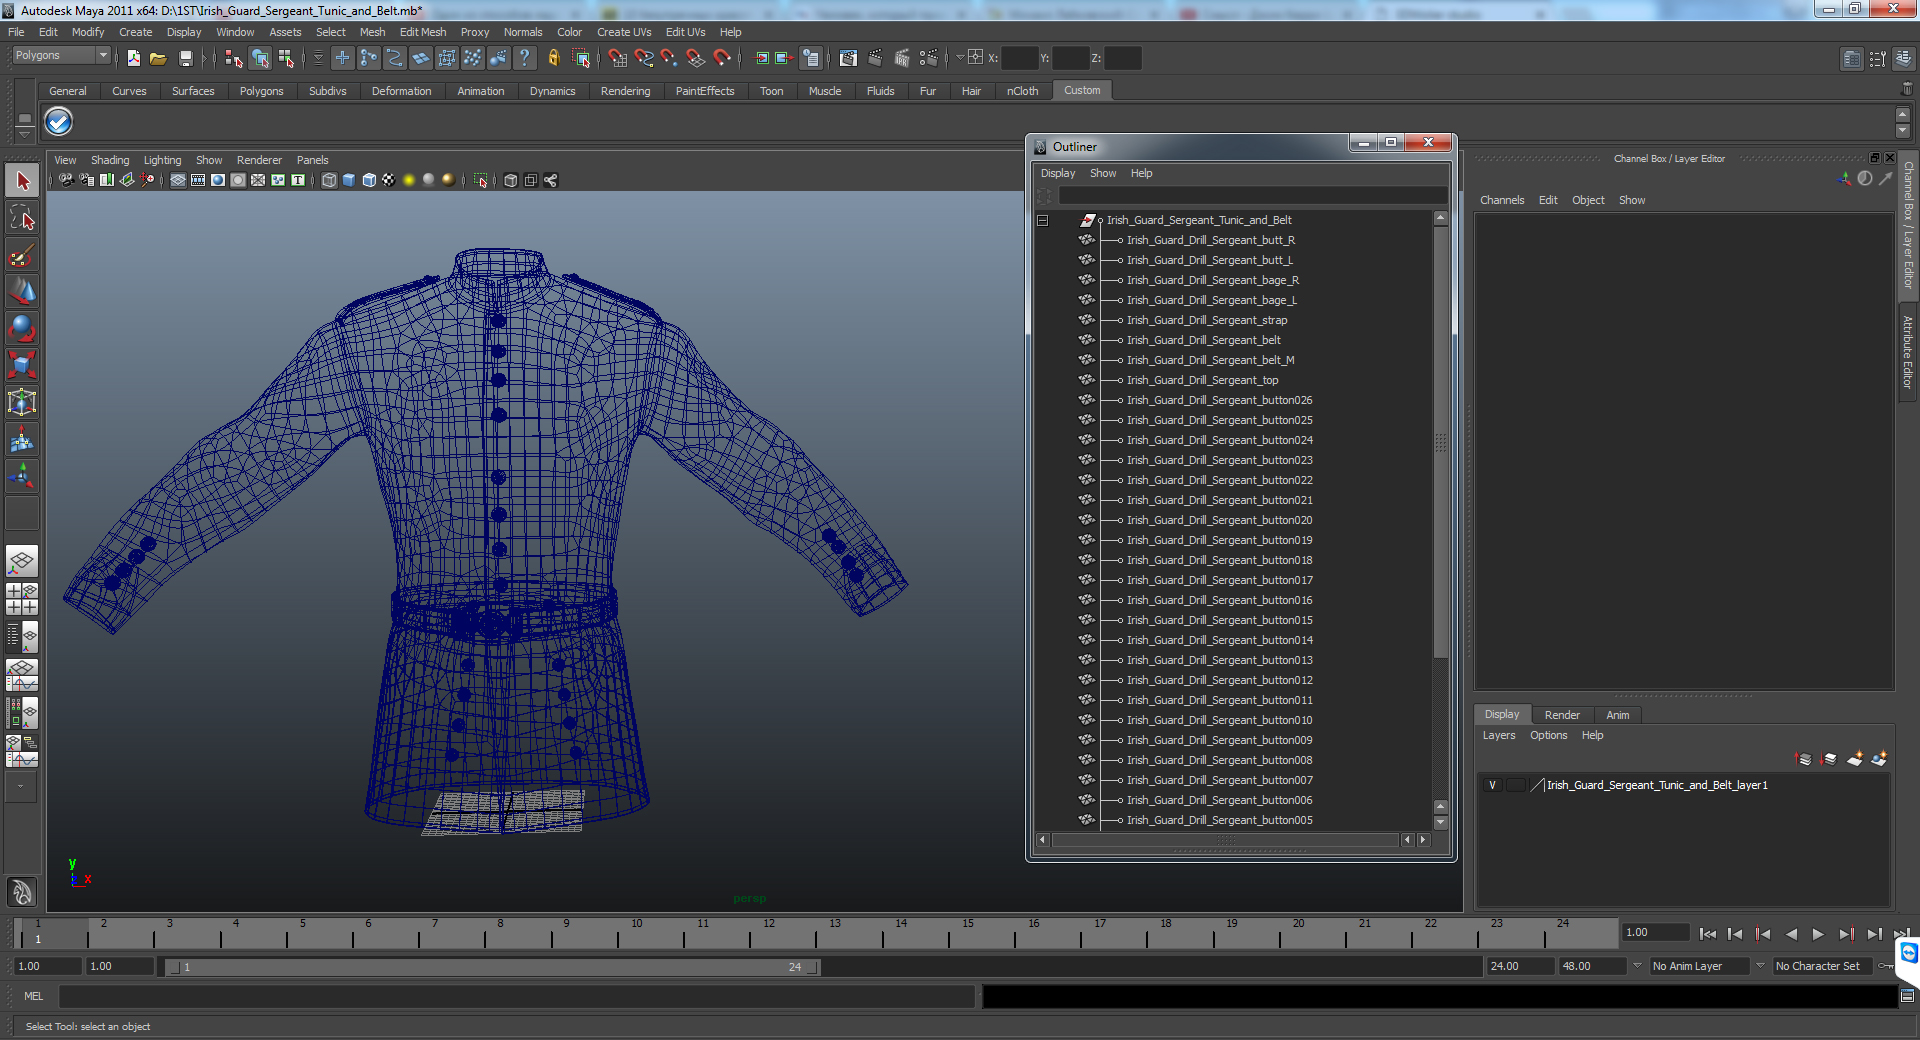Toggle visibility V box of tunic layer

tap(1492, 785)
